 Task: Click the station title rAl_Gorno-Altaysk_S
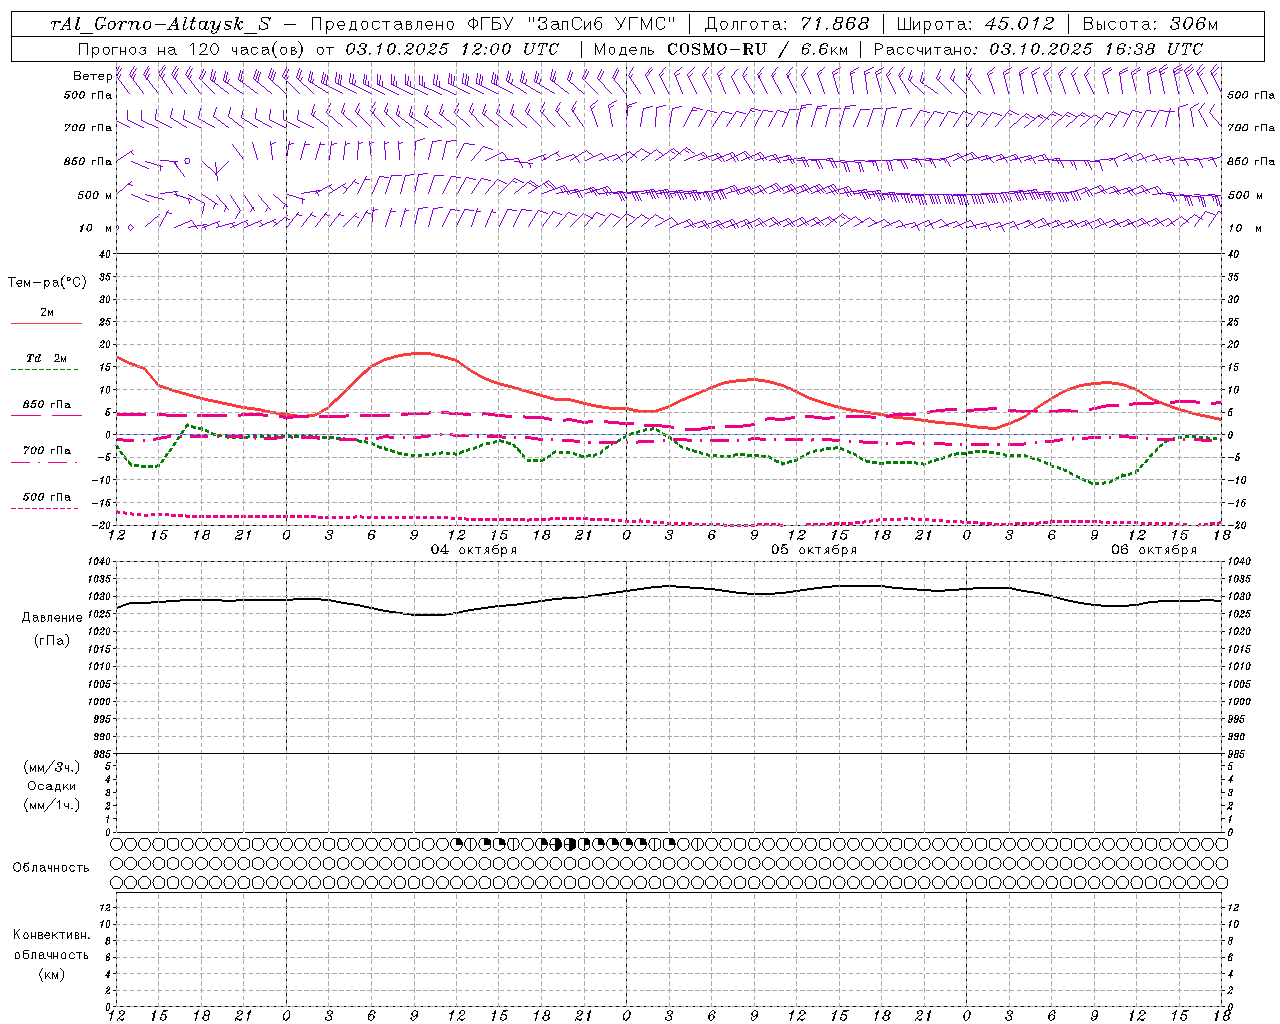(160, 25)
